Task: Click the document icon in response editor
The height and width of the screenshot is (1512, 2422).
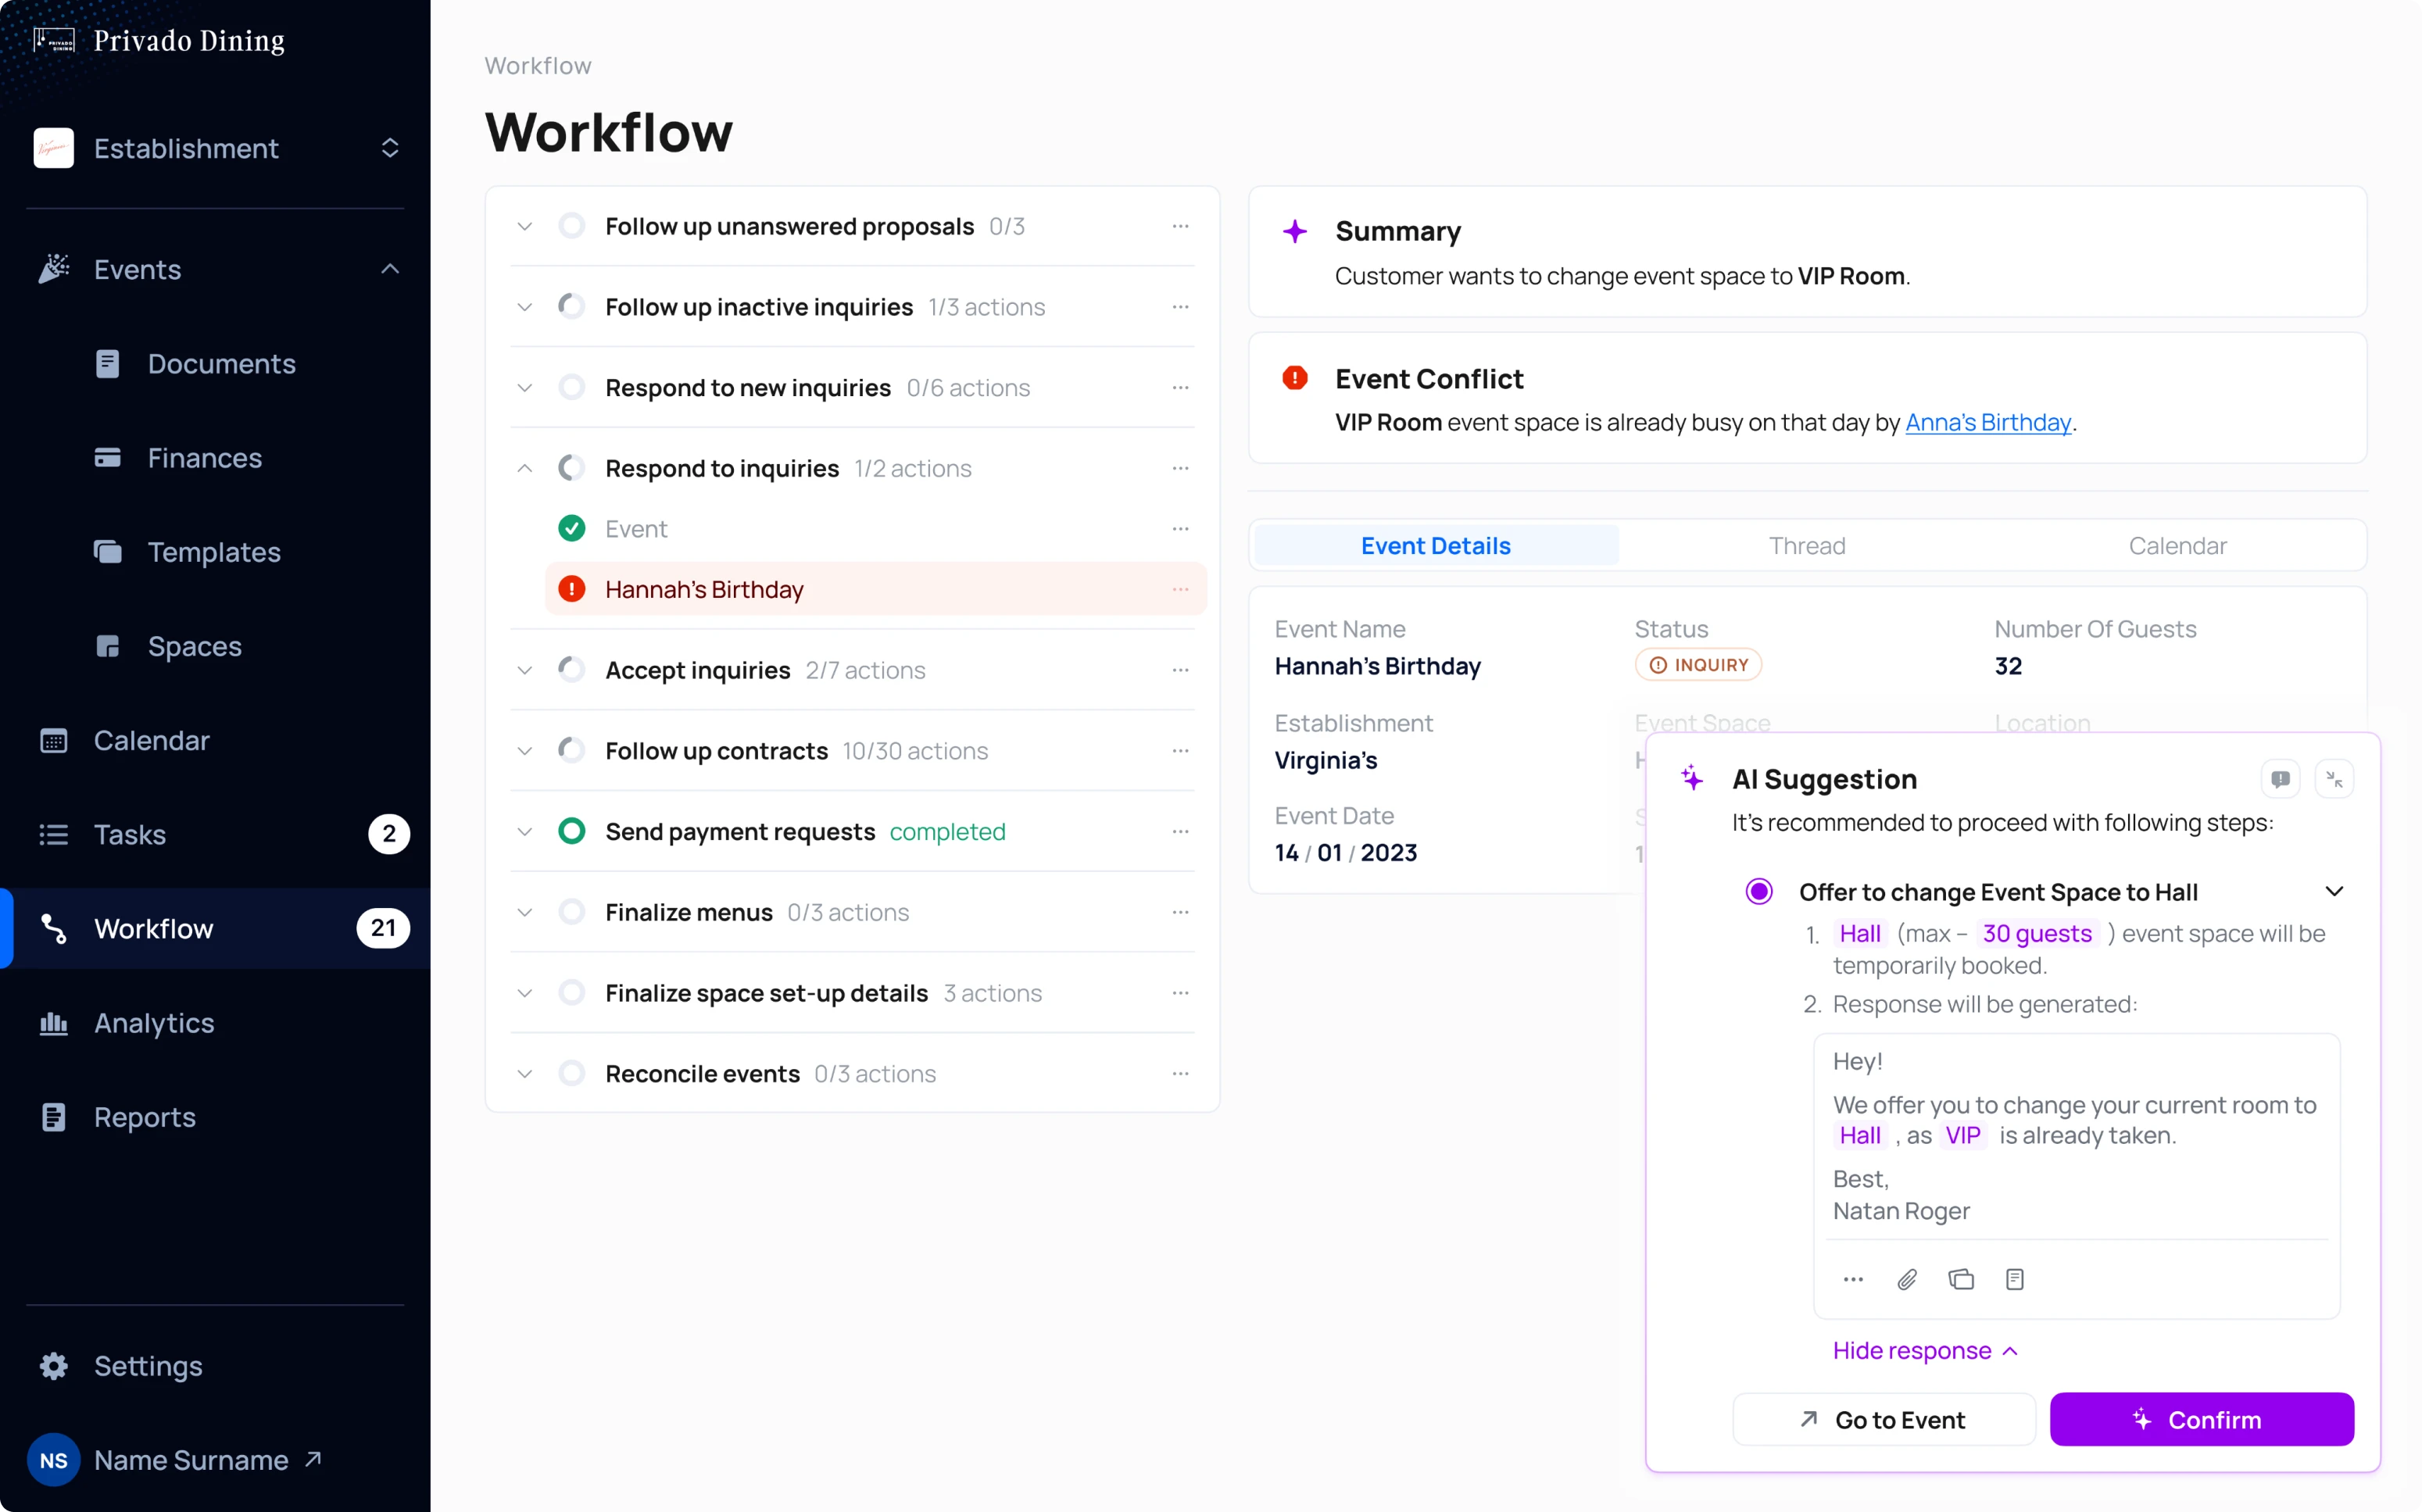Action: pos(2014,1279)
